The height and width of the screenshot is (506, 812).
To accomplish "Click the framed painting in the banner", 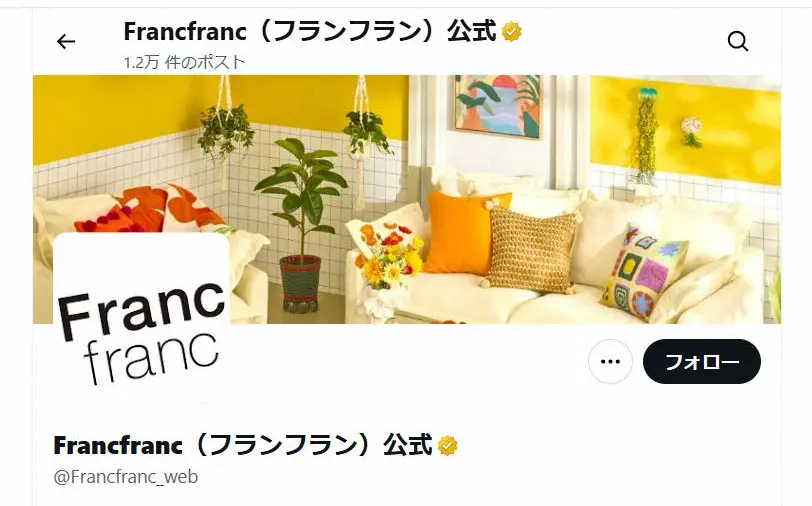I will (x=498, y=107).
